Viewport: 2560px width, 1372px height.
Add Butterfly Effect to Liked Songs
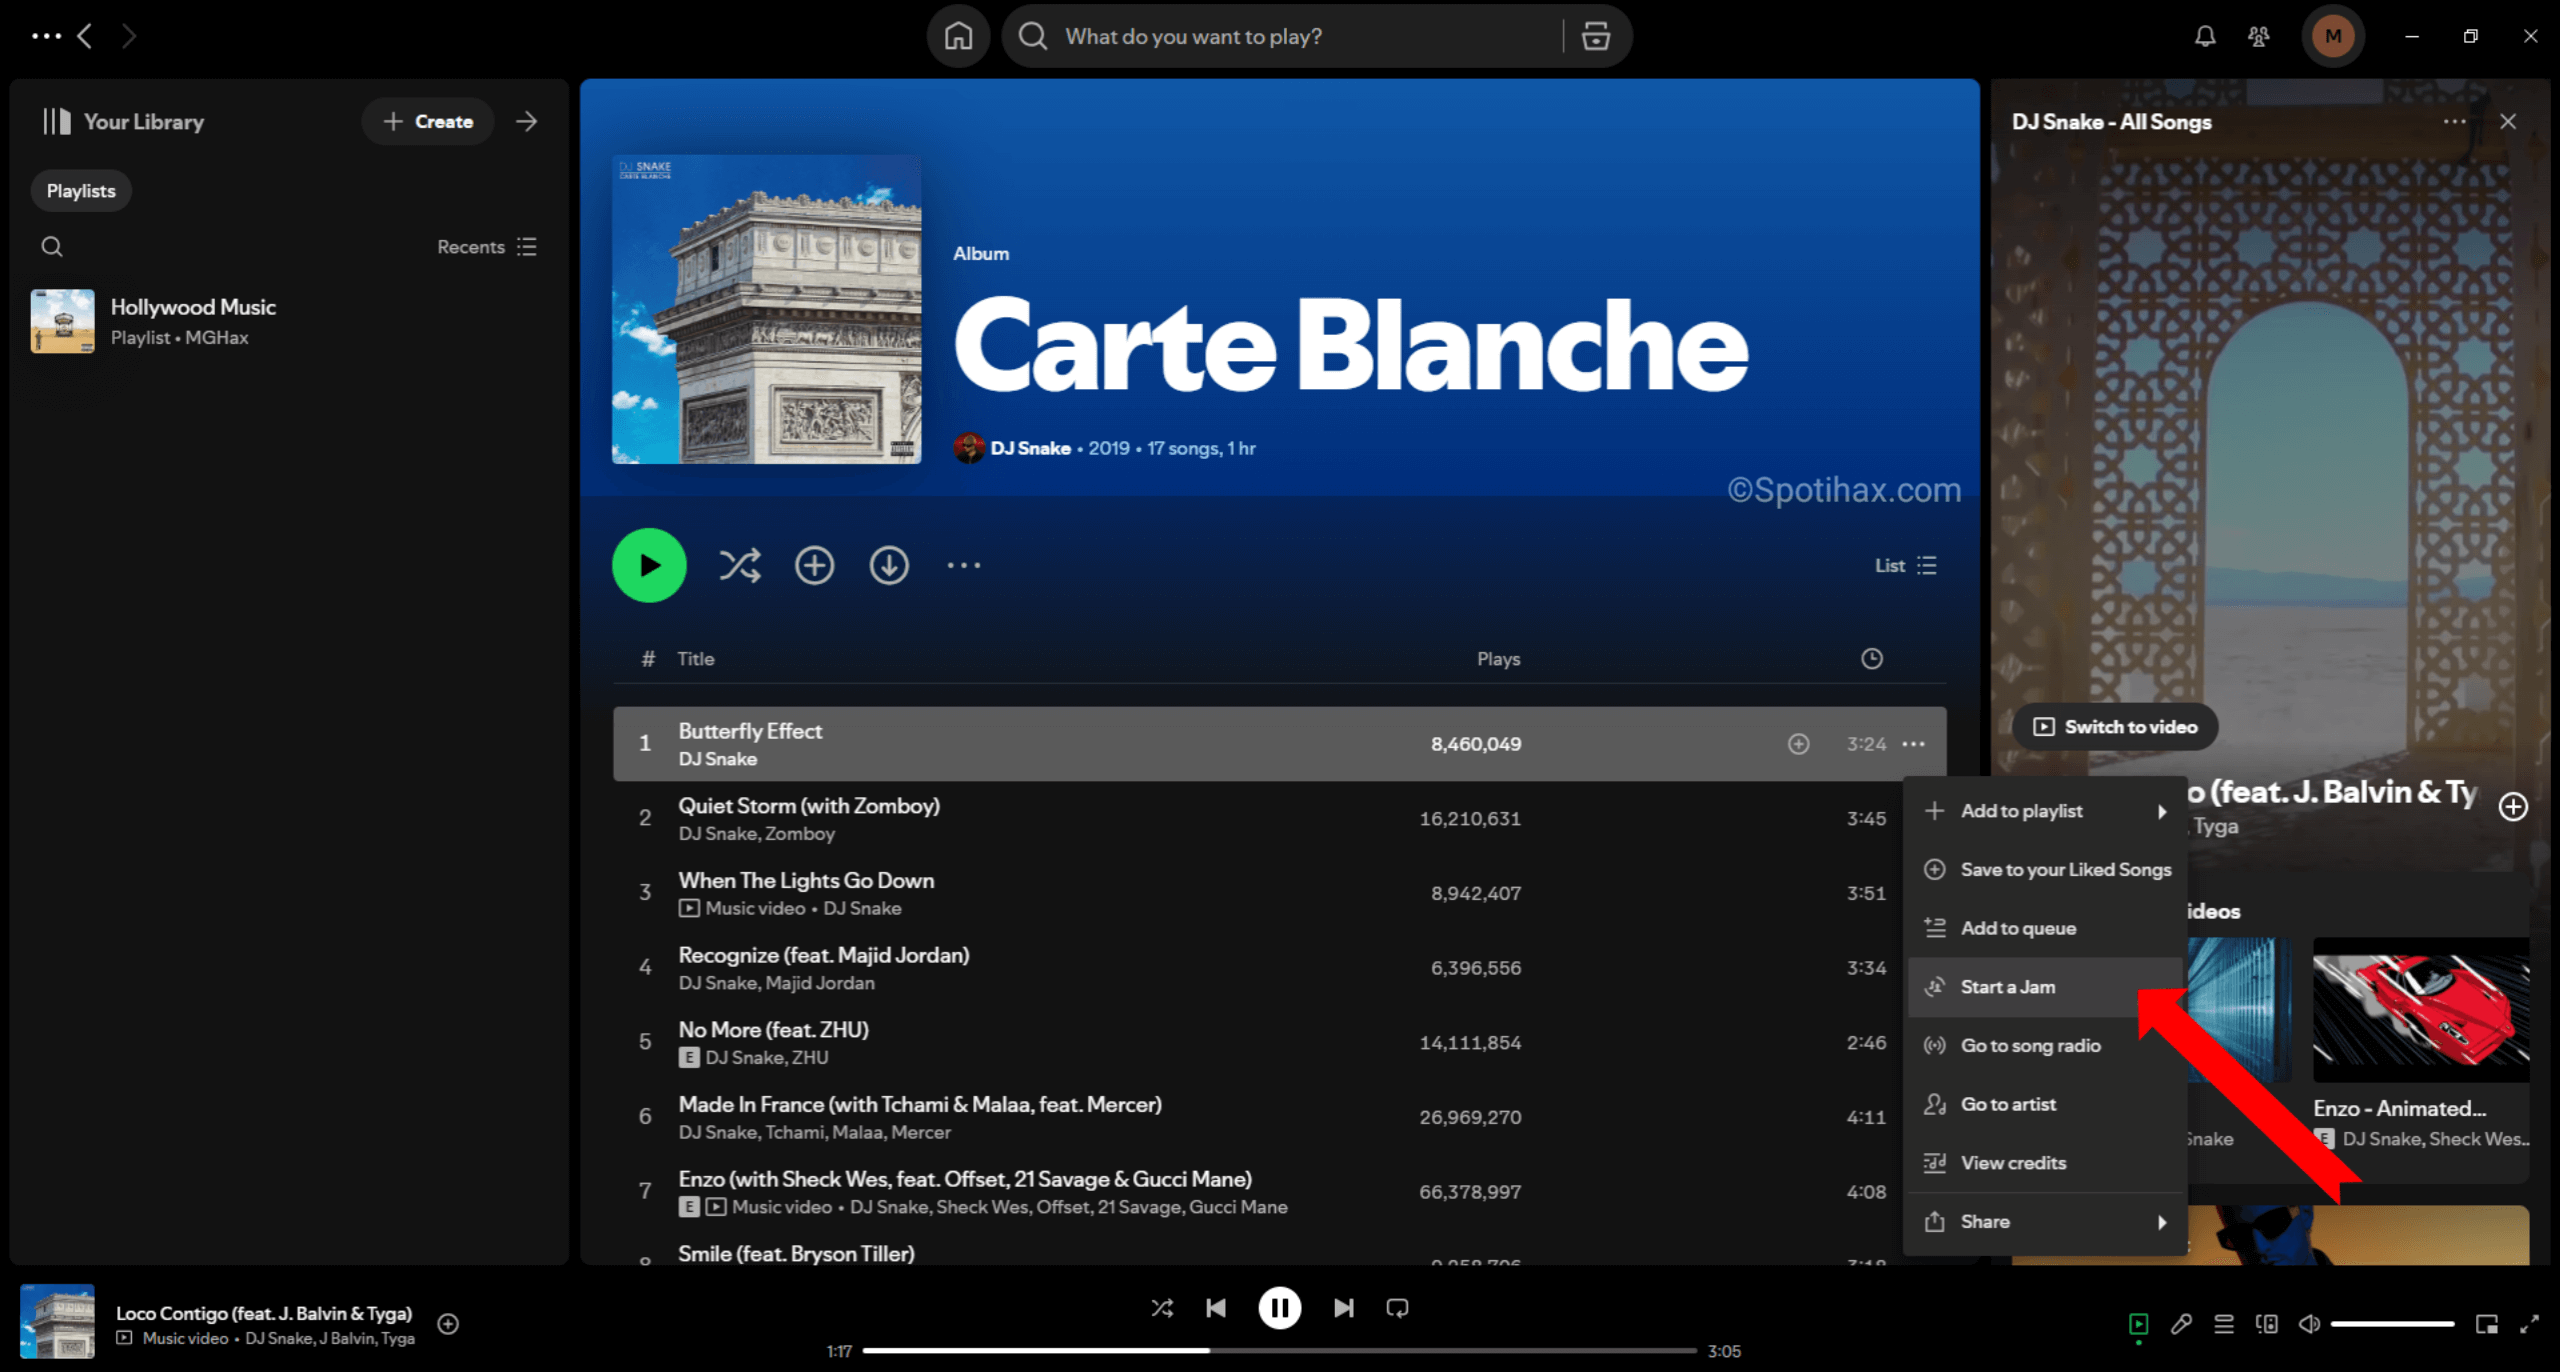(x=1798, y=744)
